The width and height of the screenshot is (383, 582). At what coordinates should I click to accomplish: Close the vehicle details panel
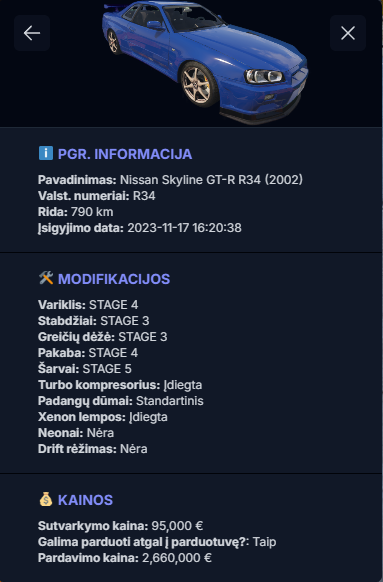348,33
